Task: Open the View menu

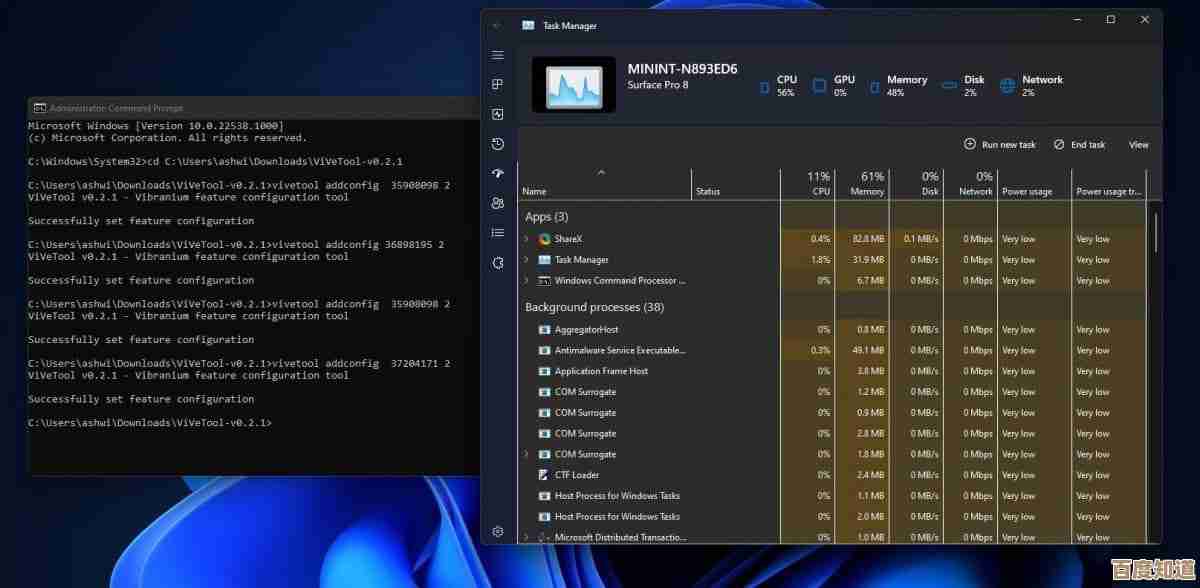Action: [1138, 144]
